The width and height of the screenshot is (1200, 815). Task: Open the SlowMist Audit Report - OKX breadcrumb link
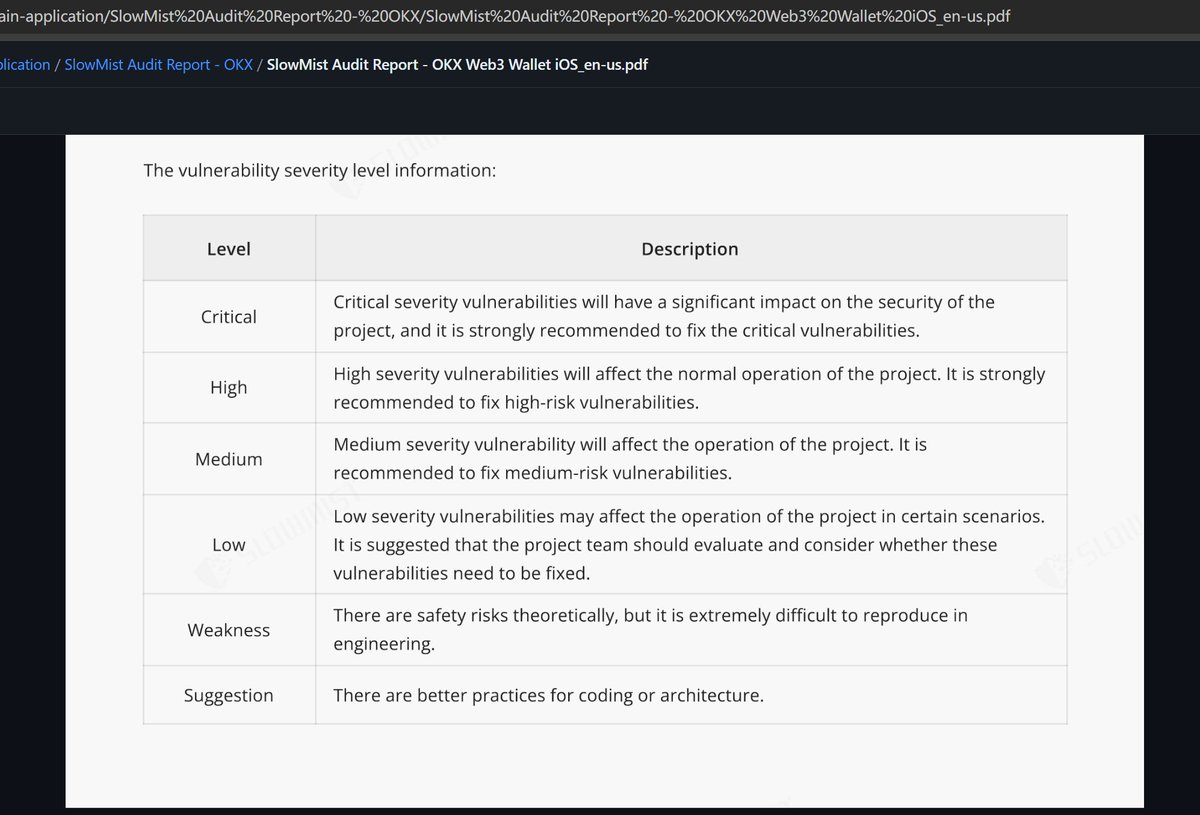tap(158, 65)
